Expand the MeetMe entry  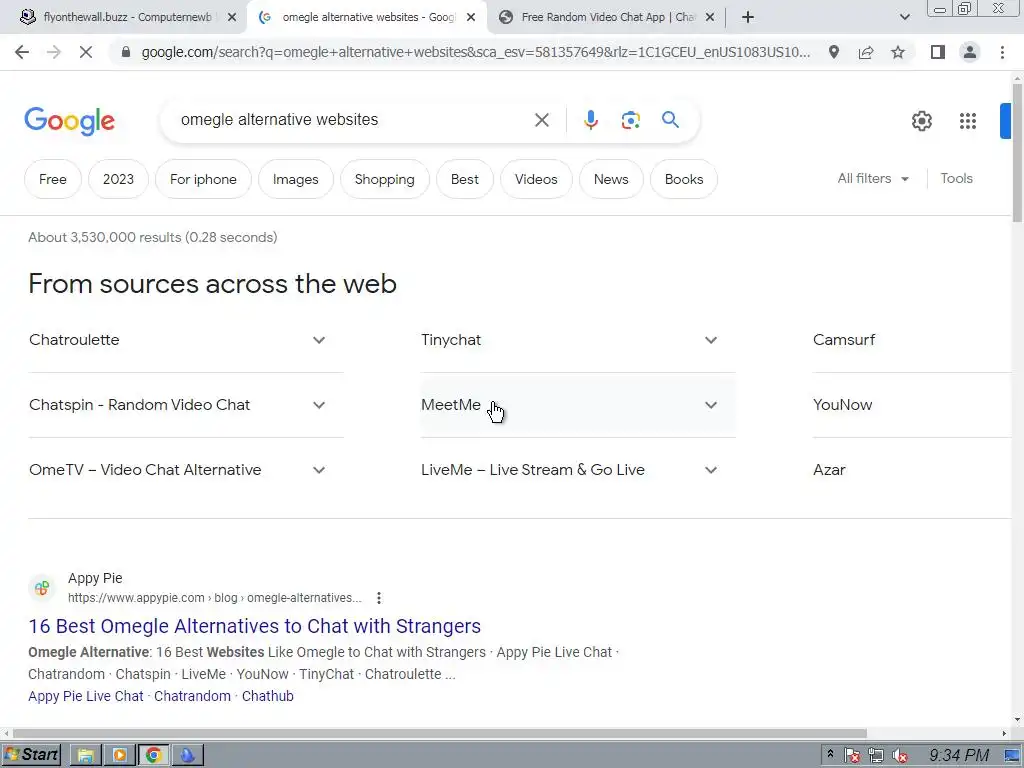point(578,405)
